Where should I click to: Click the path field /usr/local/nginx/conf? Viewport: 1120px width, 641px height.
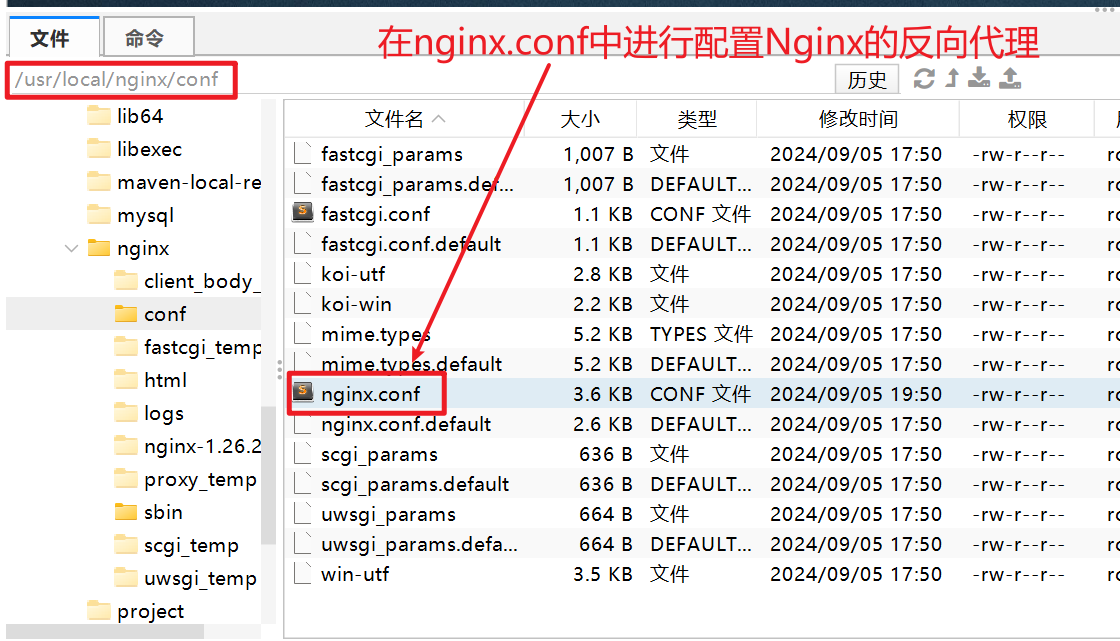[122, 79]
